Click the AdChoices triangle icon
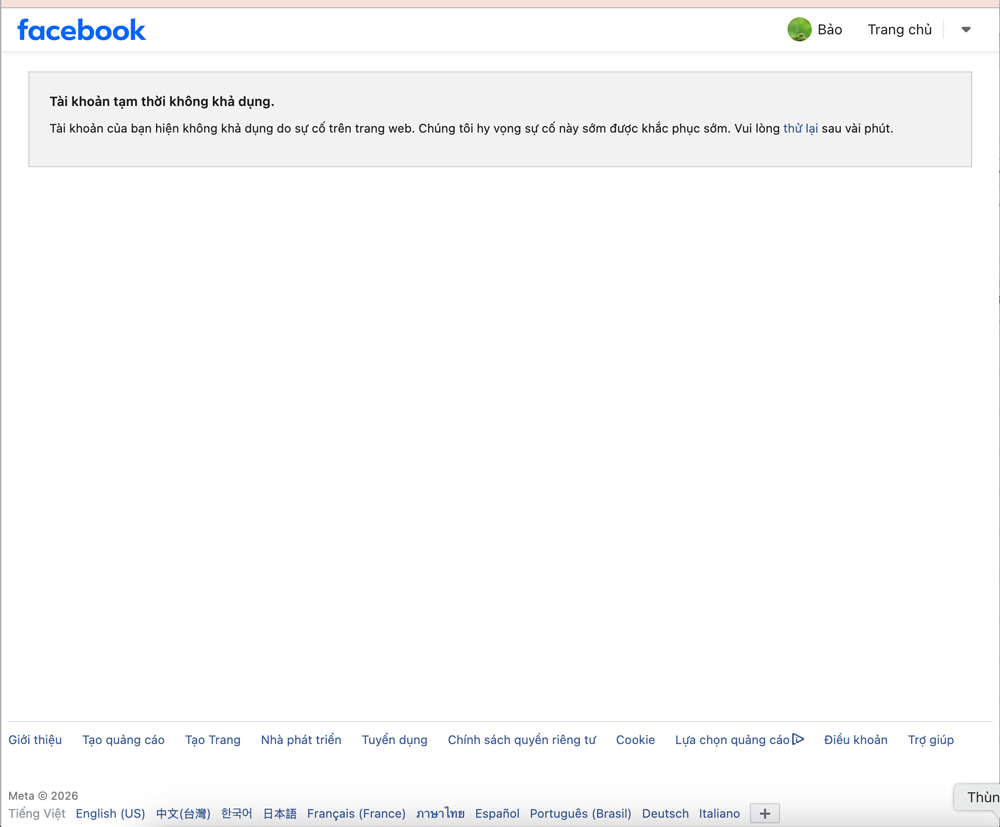Image resolution: width=1000 pixels, height=827 pixels. click(x=798, y=739)
